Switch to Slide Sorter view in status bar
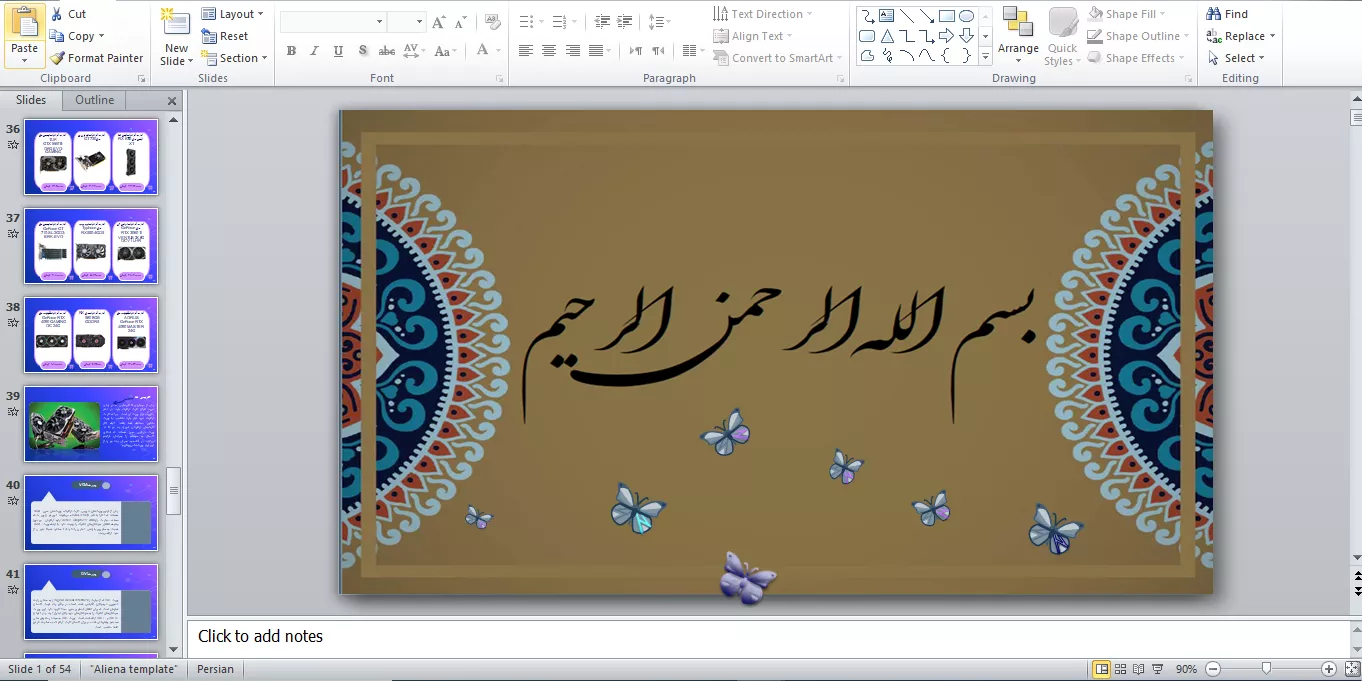Image resolution: width=1362 pixels, height=681 pixels. click(1120, 669)
